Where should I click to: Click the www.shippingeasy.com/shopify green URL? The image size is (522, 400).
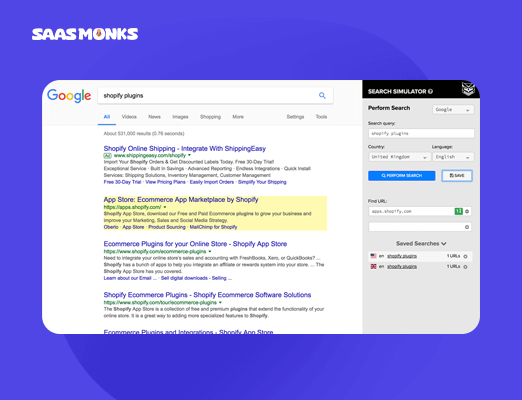(150, 155)
